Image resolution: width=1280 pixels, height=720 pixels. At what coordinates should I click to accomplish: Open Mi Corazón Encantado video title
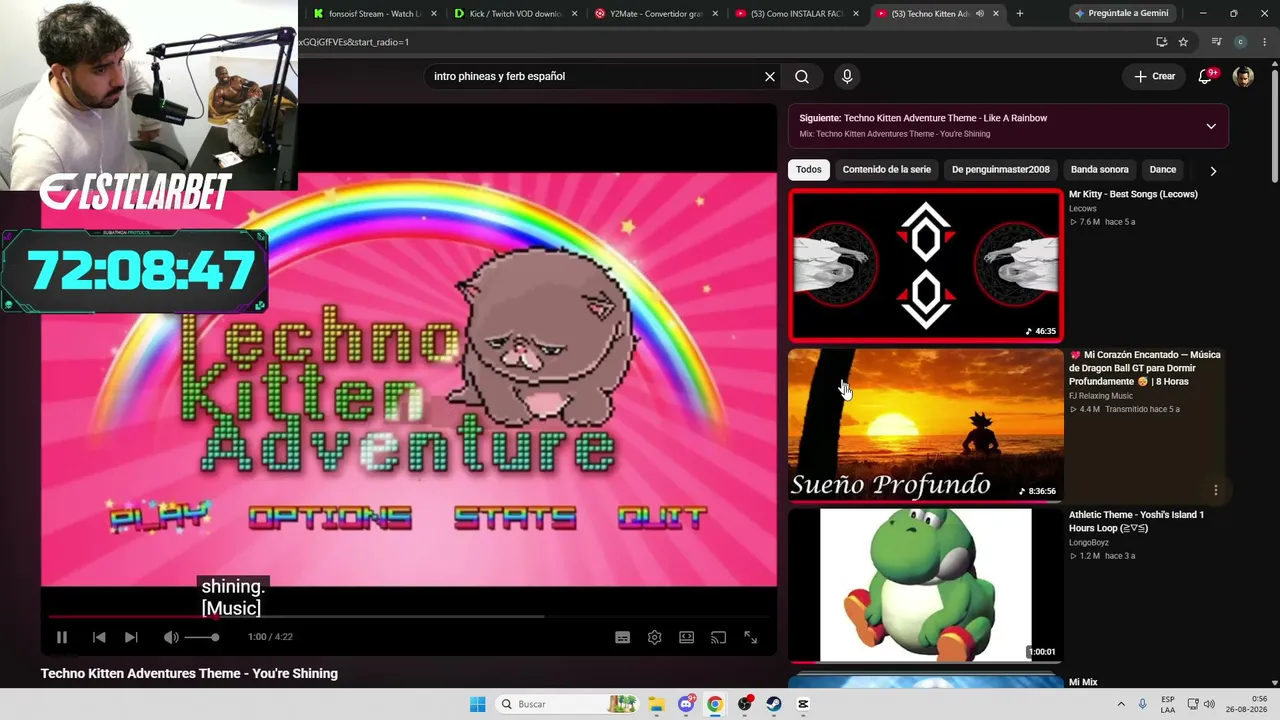click(1145, 368)
